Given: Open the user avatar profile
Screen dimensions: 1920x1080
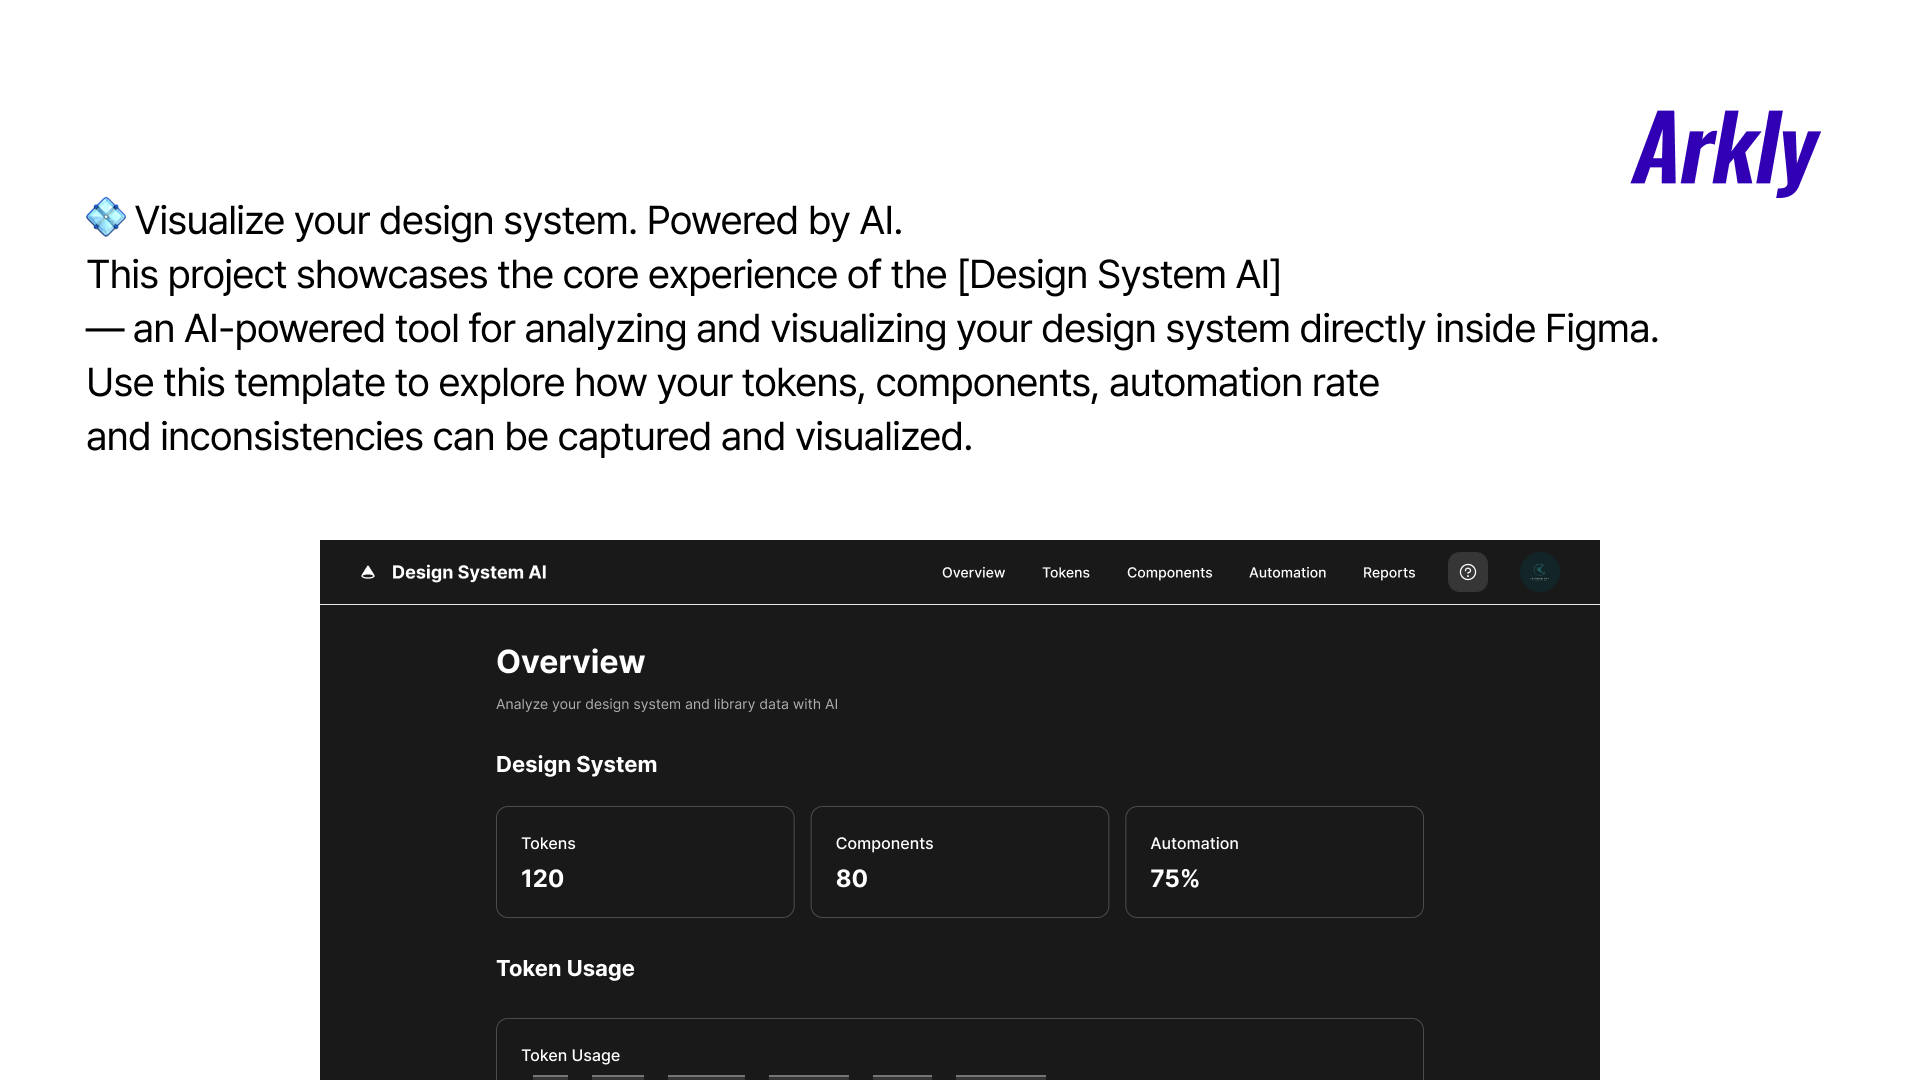Looking at the screenshot, I should [1540, 572].
